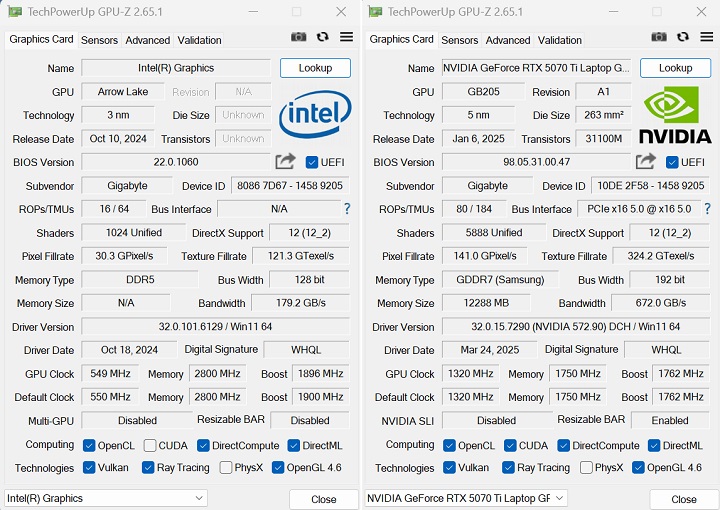Toggle the checked CUDA checkbox in NVIDIA window

click(x=510, y=445)
